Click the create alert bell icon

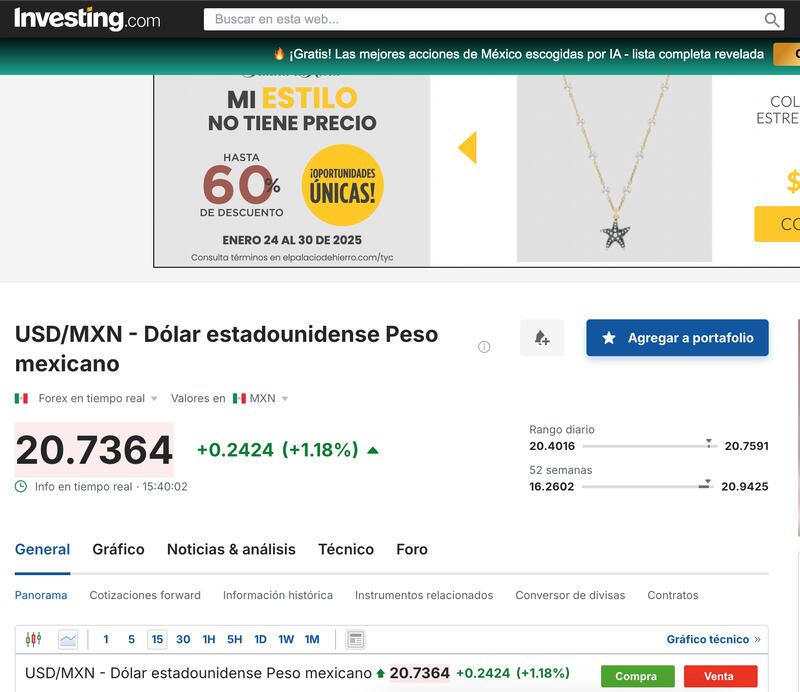542,338
